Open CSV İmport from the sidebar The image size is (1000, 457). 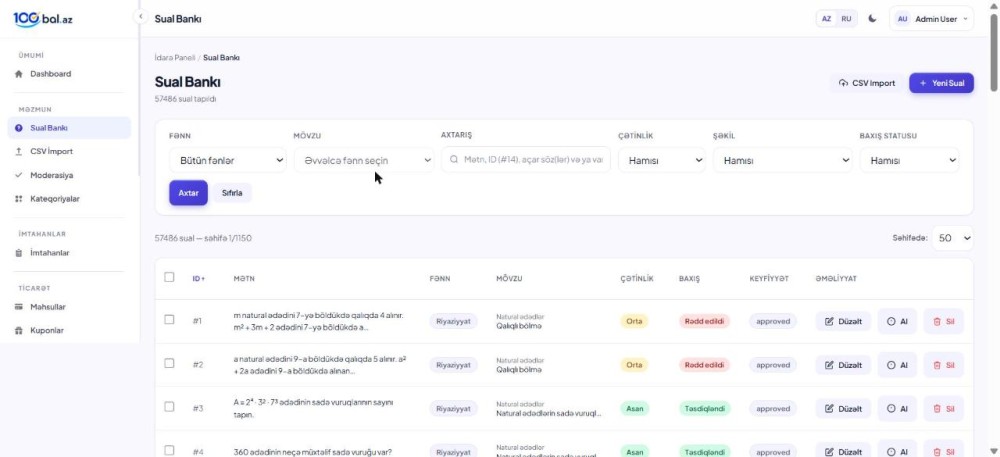[x=70, y=152]
